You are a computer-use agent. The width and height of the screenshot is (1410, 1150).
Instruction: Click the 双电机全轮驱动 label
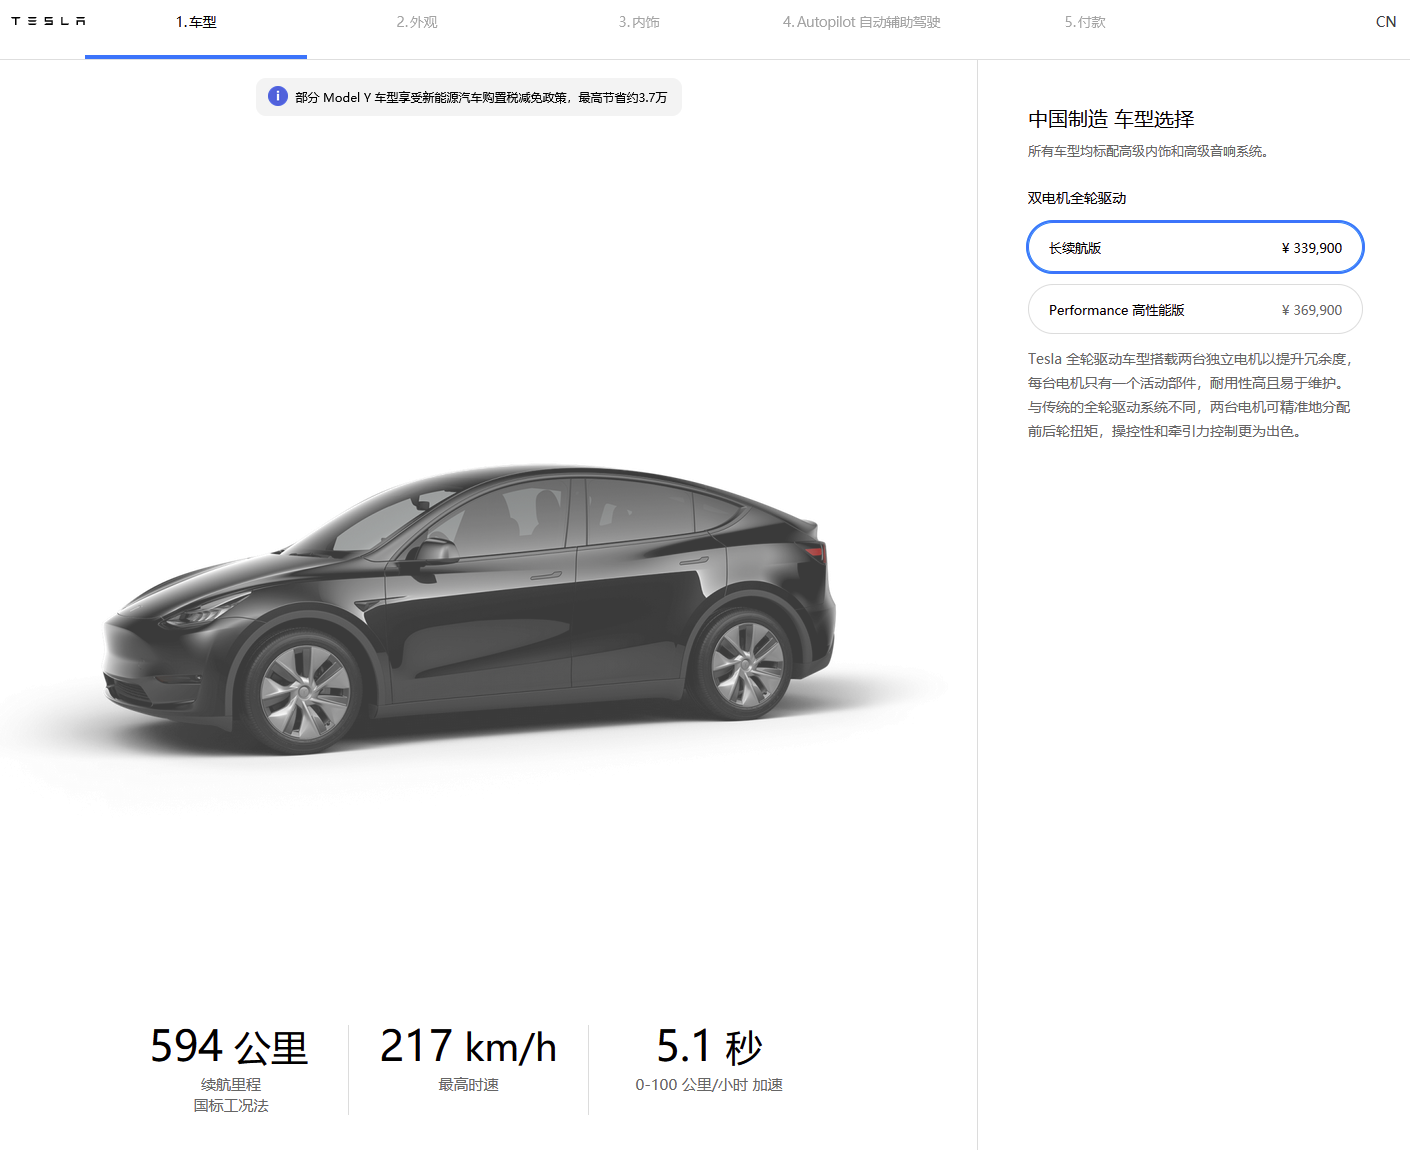[1077, 198]
